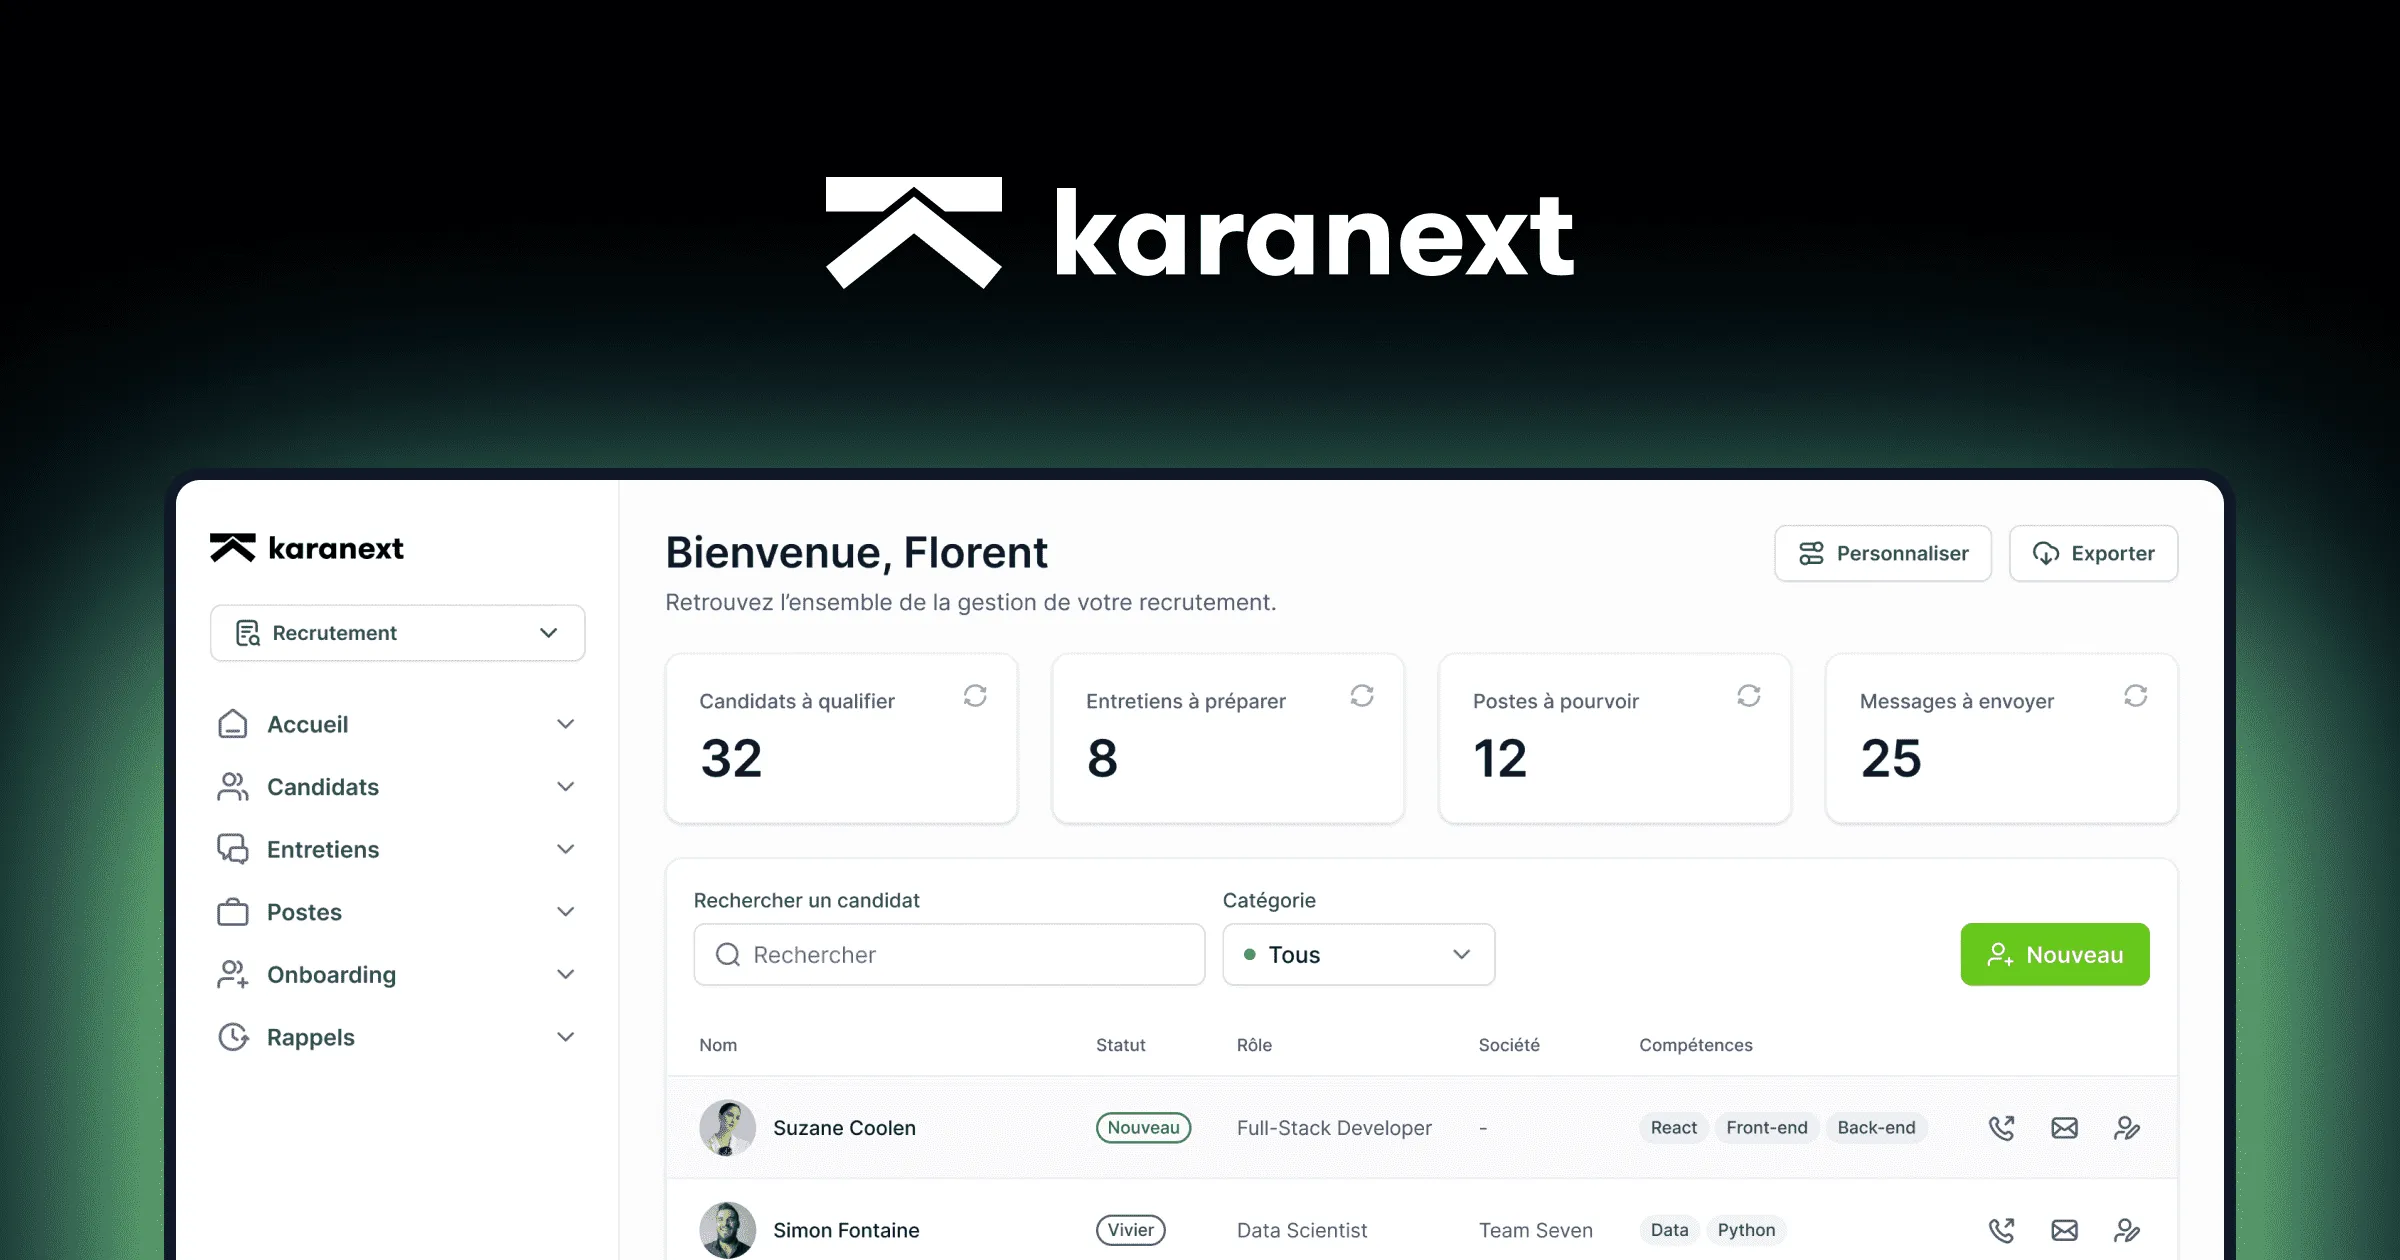Go to Accueil in the sidebar

click(x=307, y=724)
